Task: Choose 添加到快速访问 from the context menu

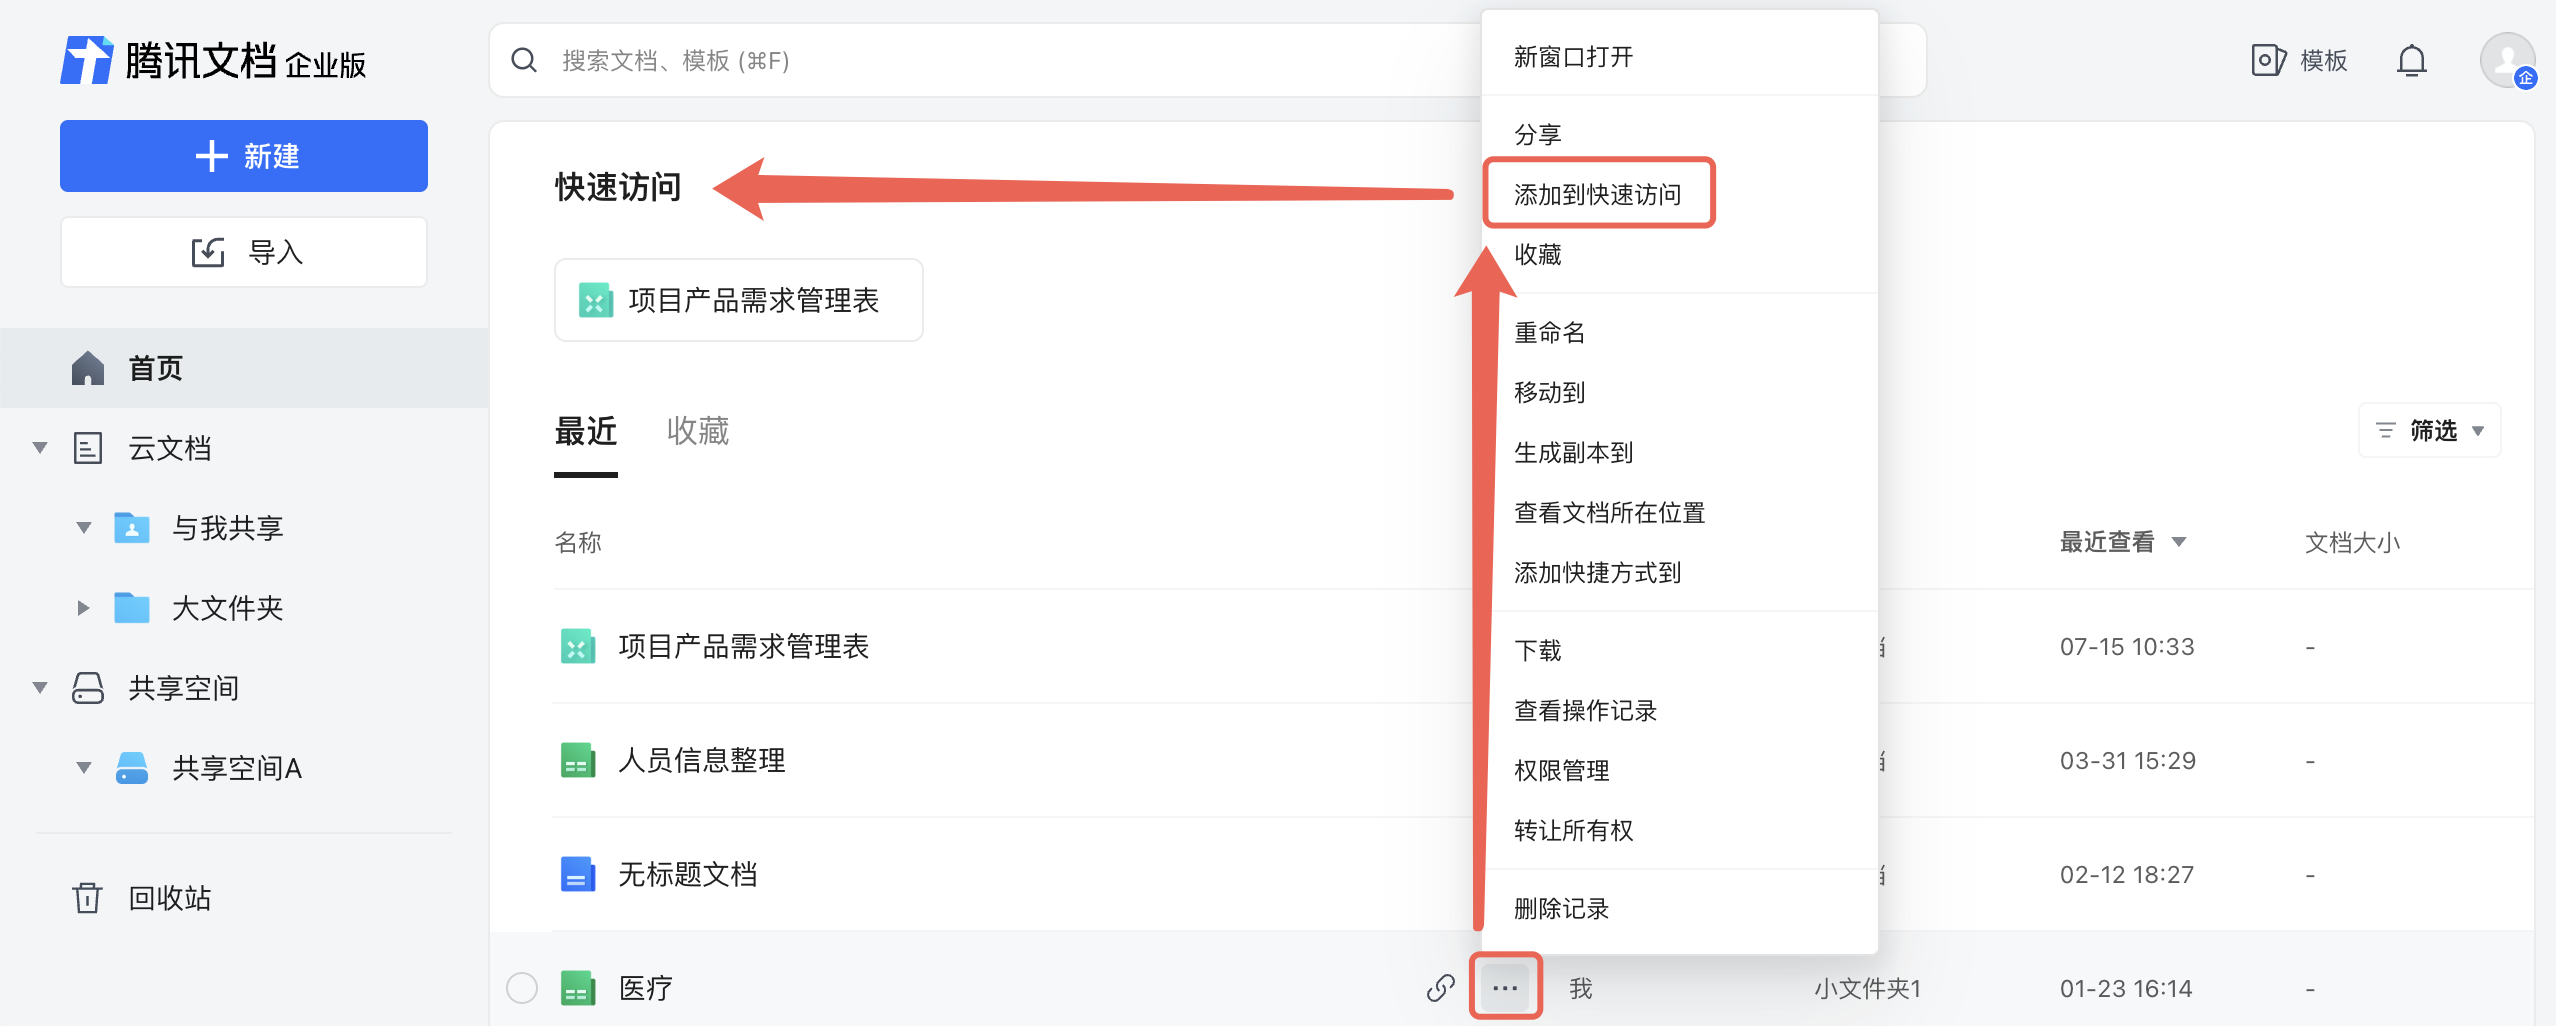Action: click(1597, 194)
